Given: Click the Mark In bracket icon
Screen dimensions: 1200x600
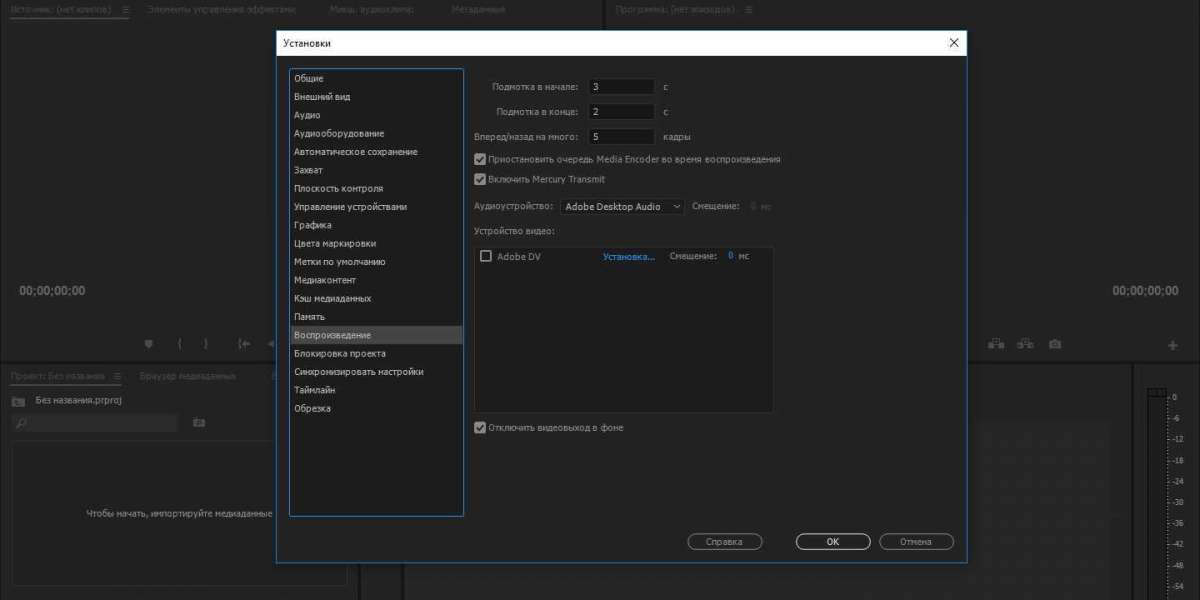Looking at the screenshot, I should pos(180,344).
